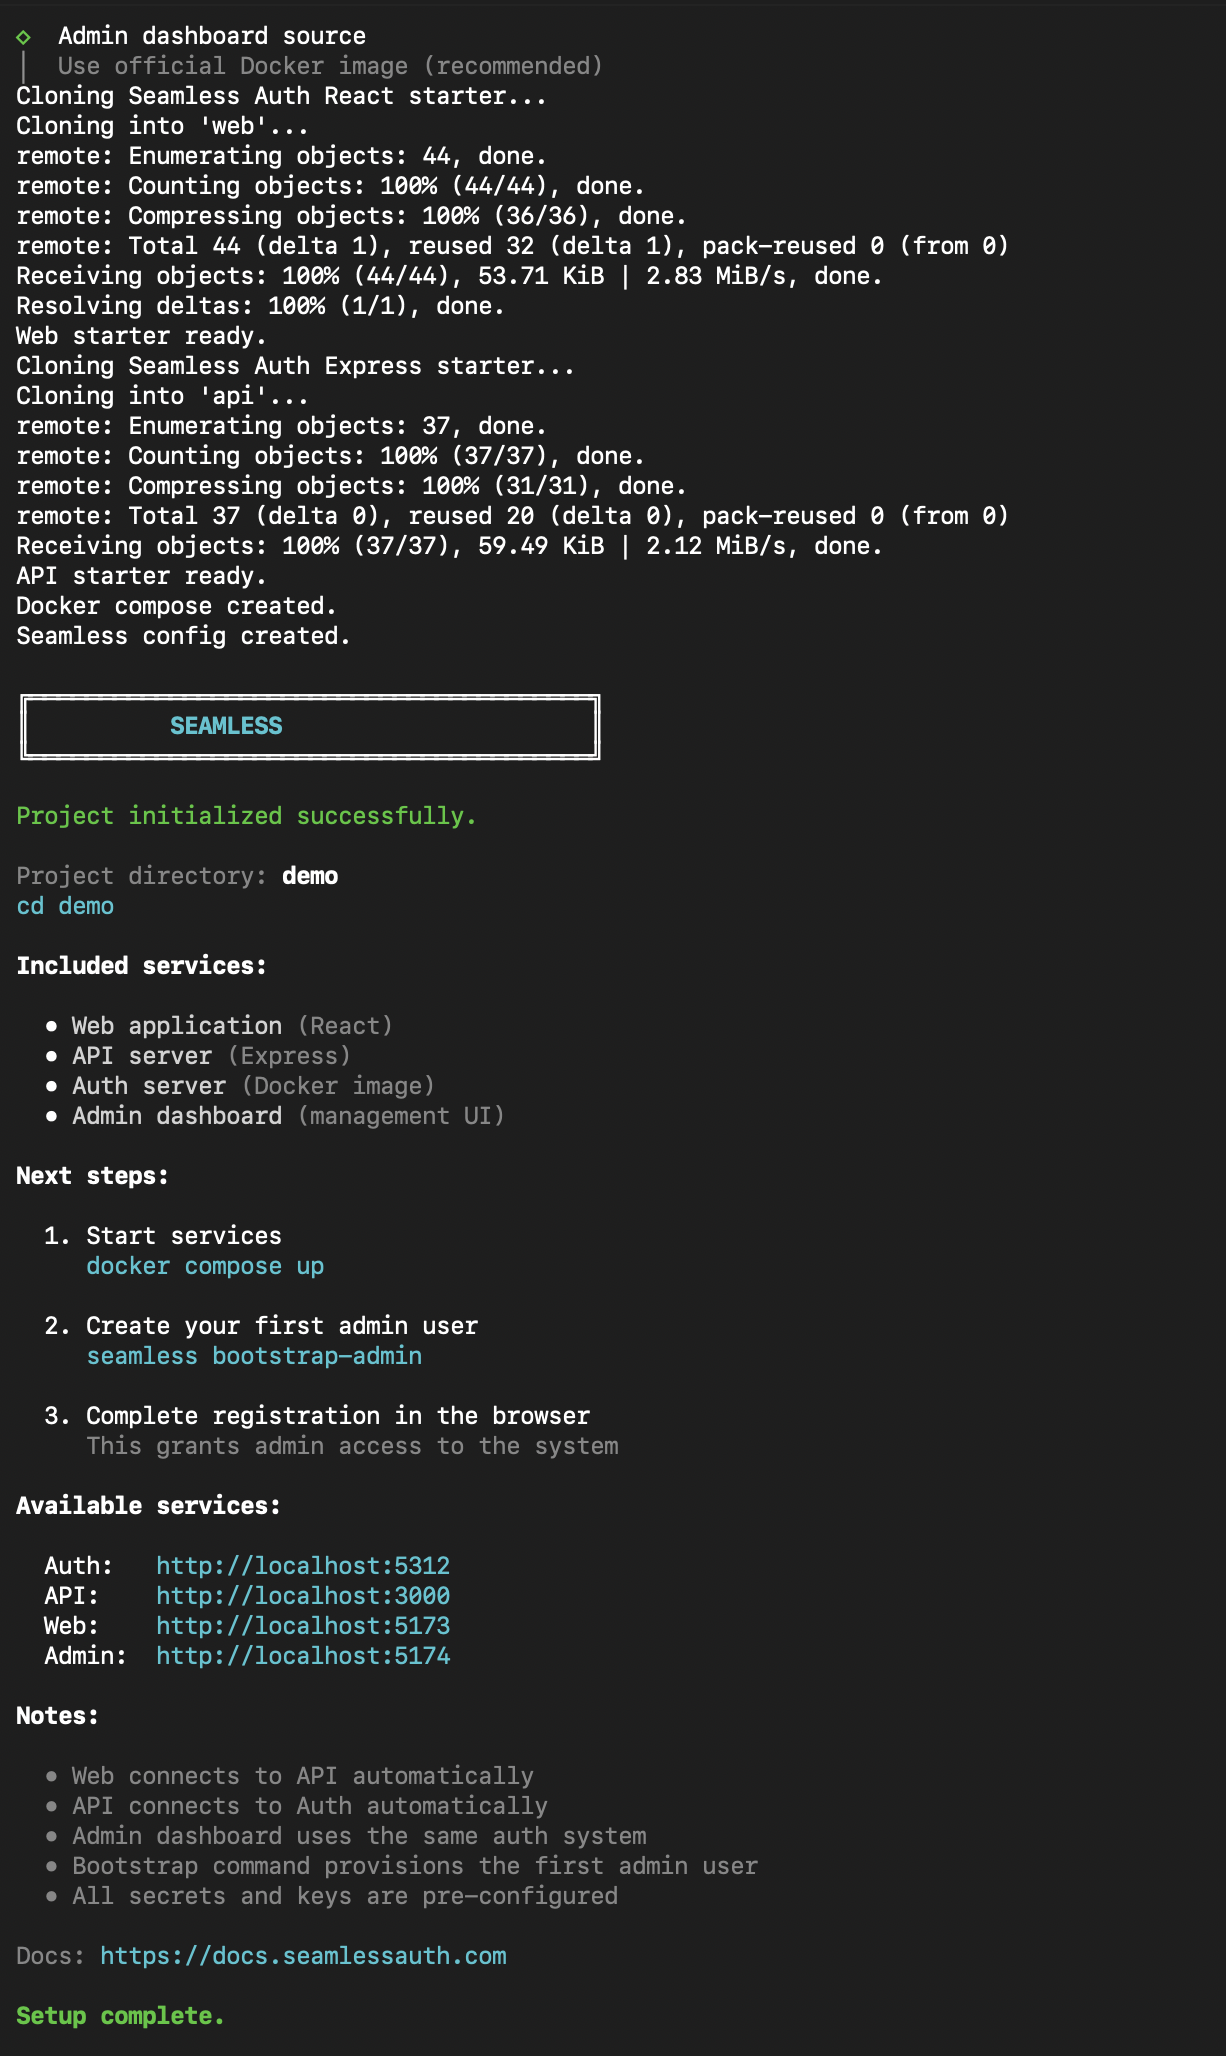Click the 'cd demo' command text
The image size is (1226, 2056).
(x=65, y=906)
